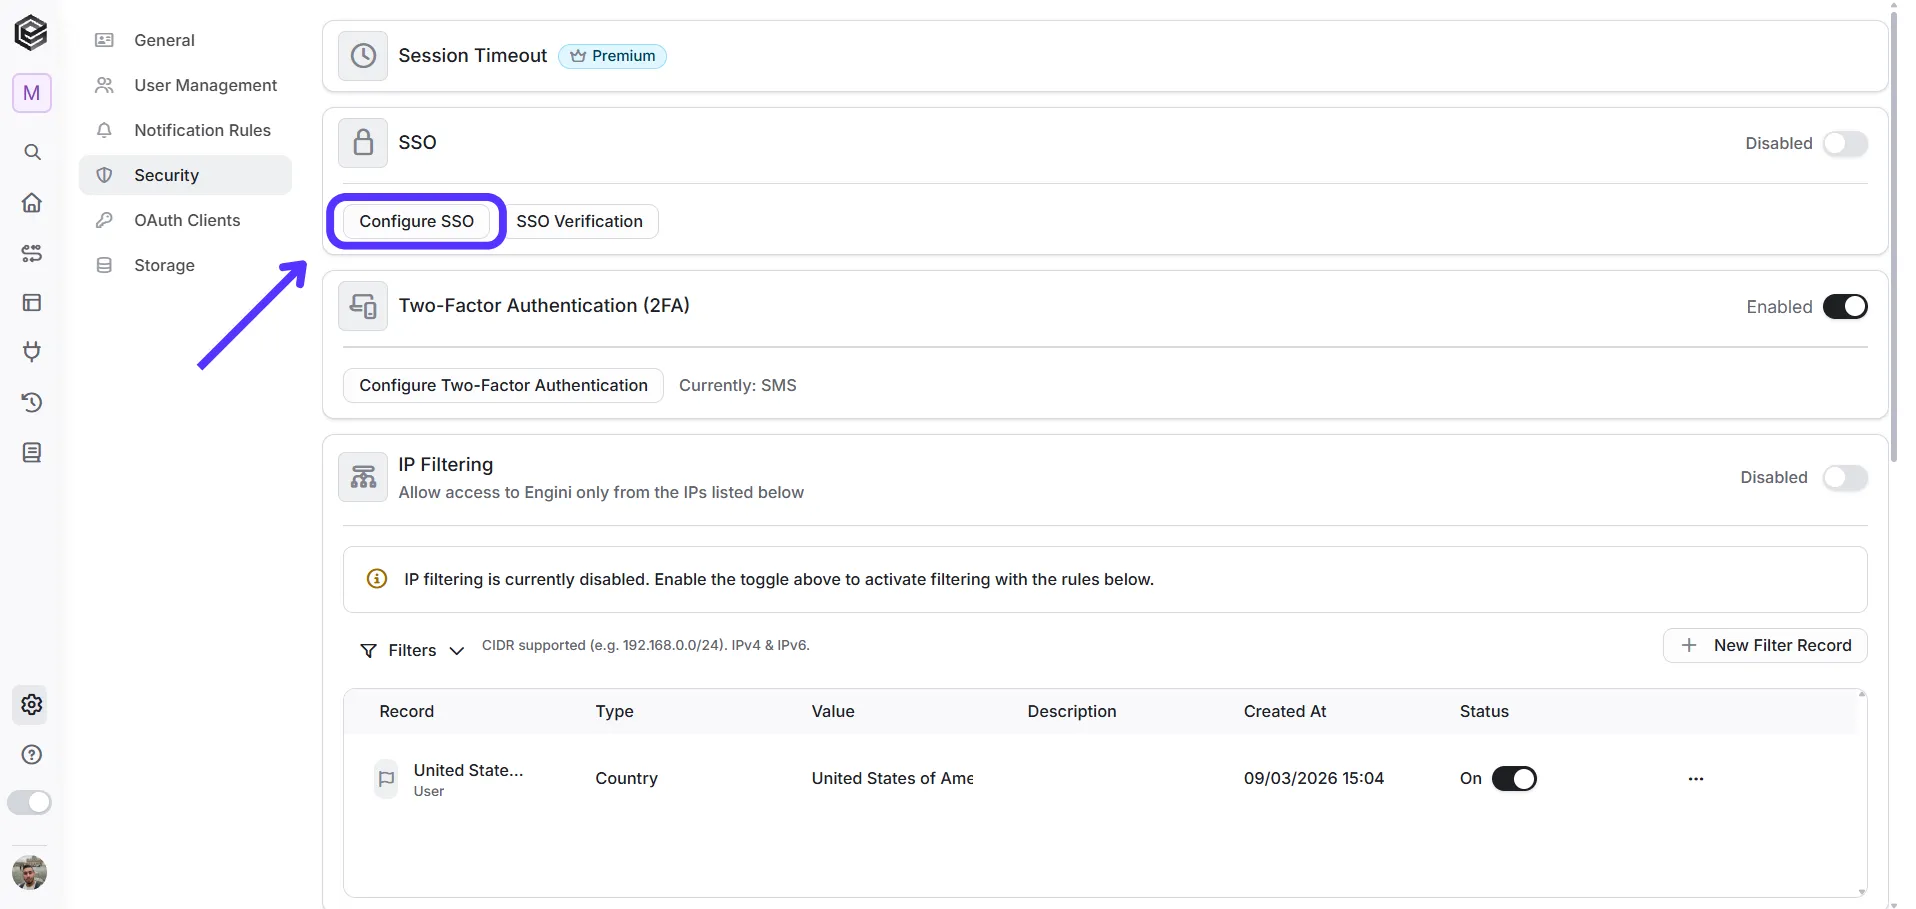Open OAuth Clients settings
The height and width of the screenshot is (909, 1916).
click(185, 220)
